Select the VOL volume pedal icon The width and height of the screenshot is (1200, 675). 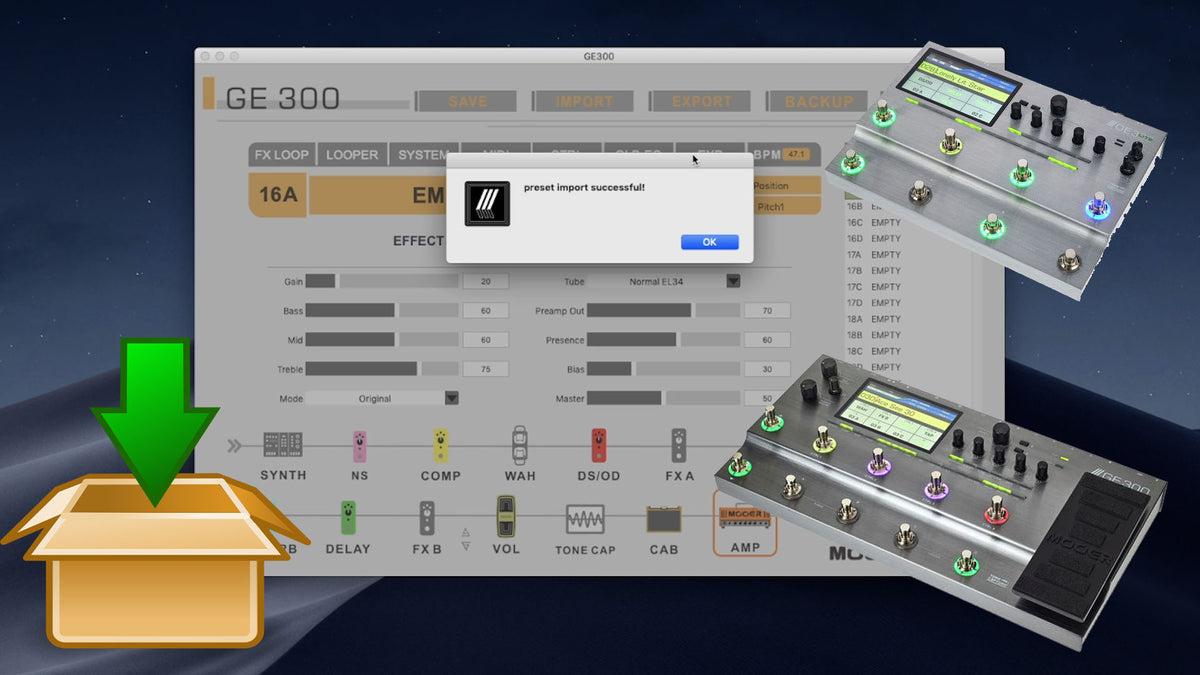coord(506,517)
